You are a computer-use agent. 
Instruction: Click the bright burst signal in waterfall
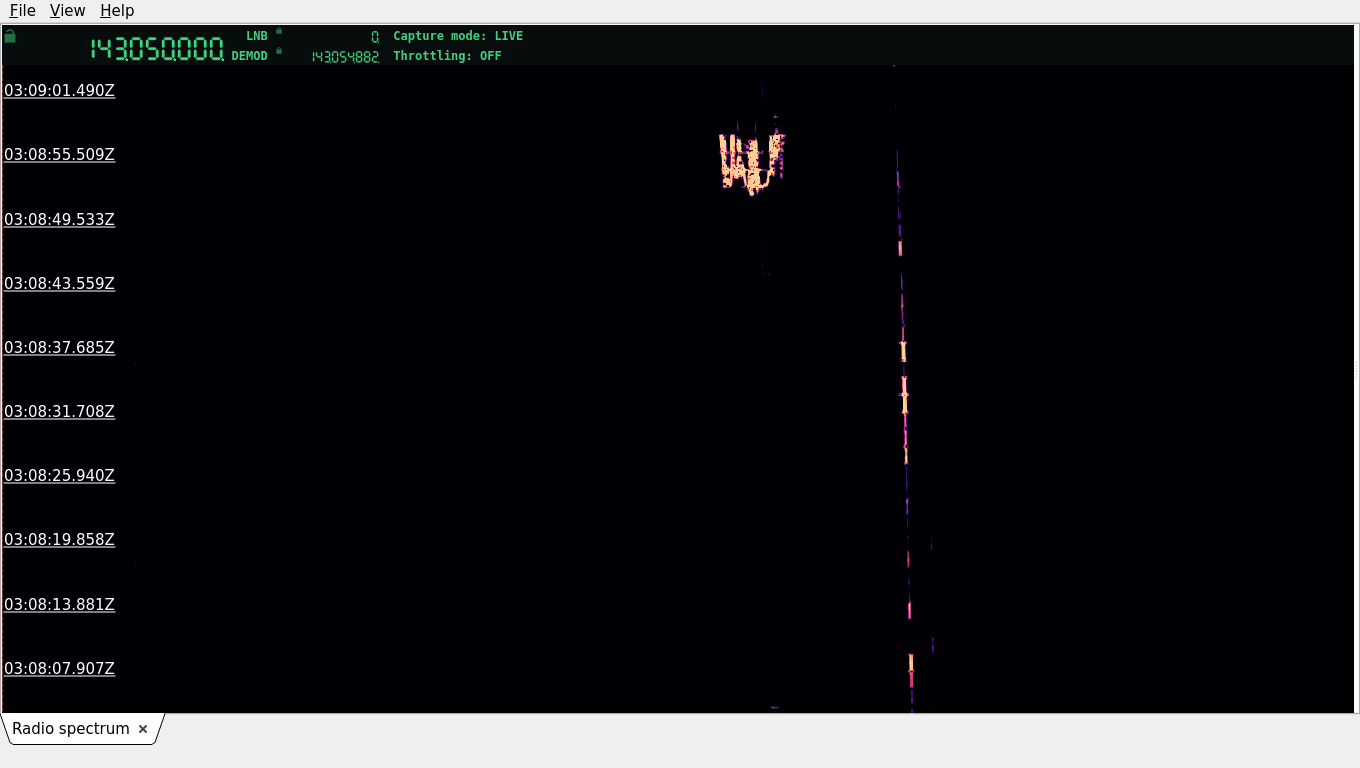click(752, 162)
